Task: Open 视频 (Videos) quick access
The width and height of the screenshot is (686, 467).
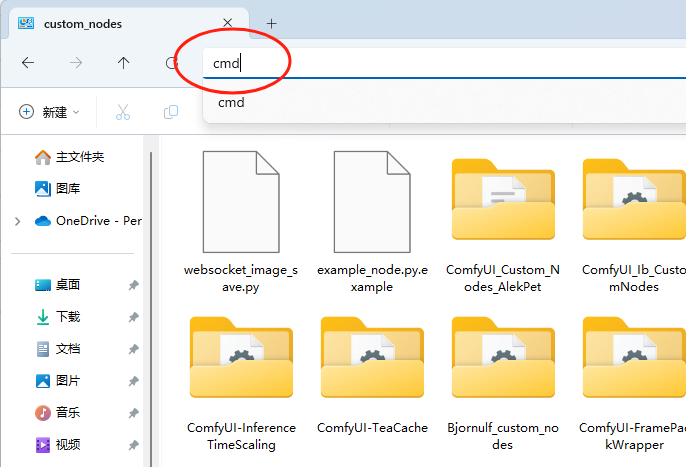Action: pos(57,445)
